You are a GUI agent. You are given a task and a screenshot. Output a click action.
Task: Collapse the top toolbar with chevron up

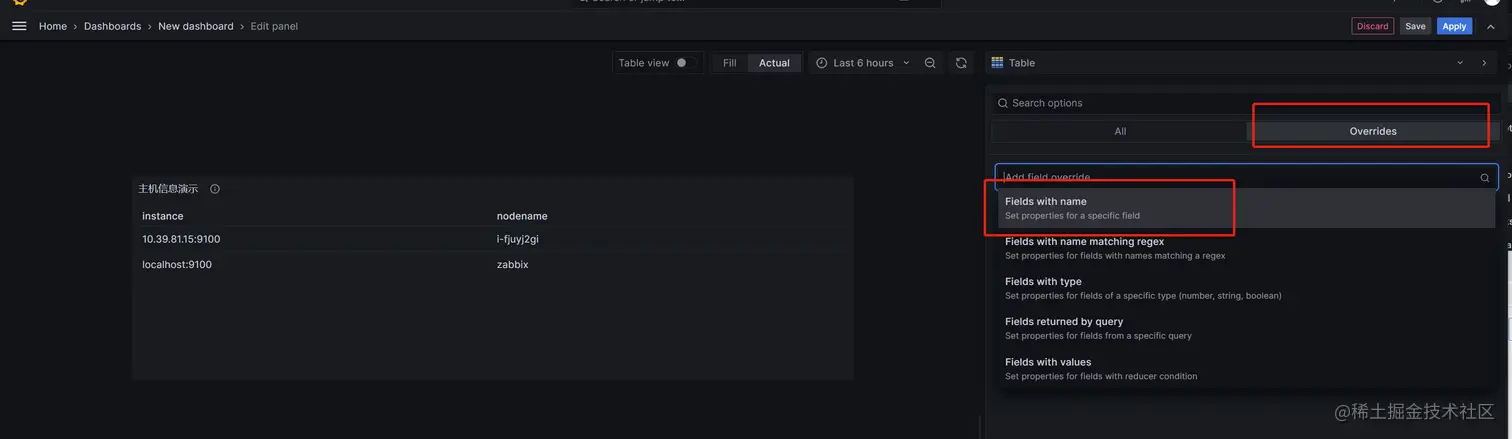(x=1491, y=27)
